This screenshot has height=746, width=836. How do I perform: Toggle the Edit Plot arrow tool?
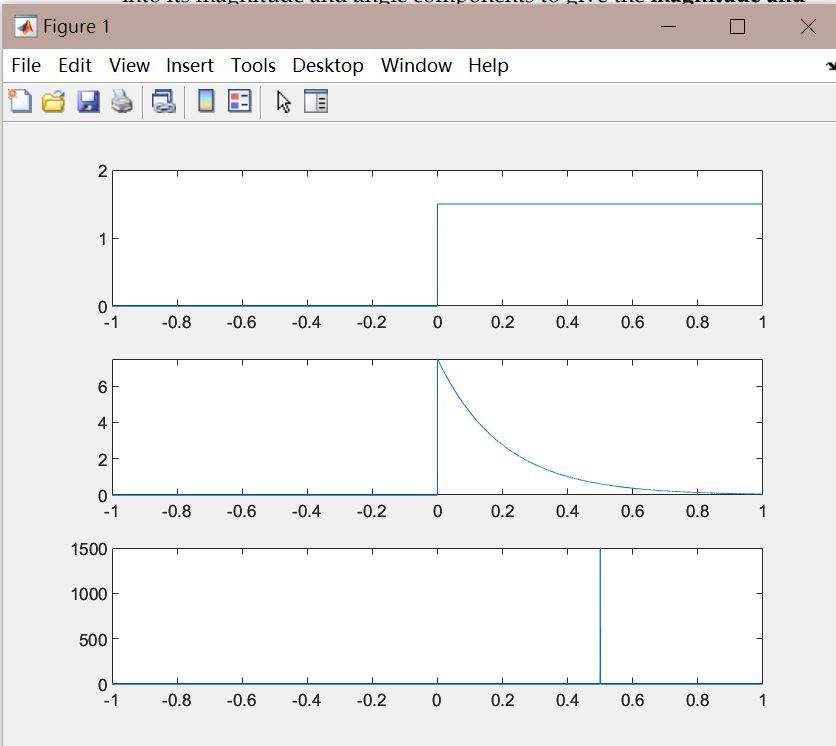click(x=284, y=101)
